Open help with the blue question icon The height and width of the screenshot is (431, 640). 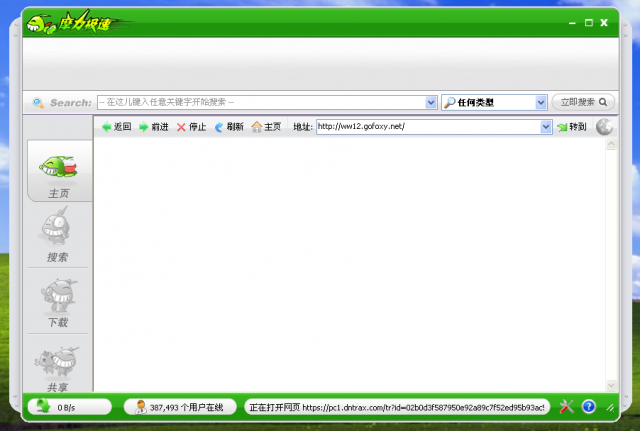tap(589, 407)
